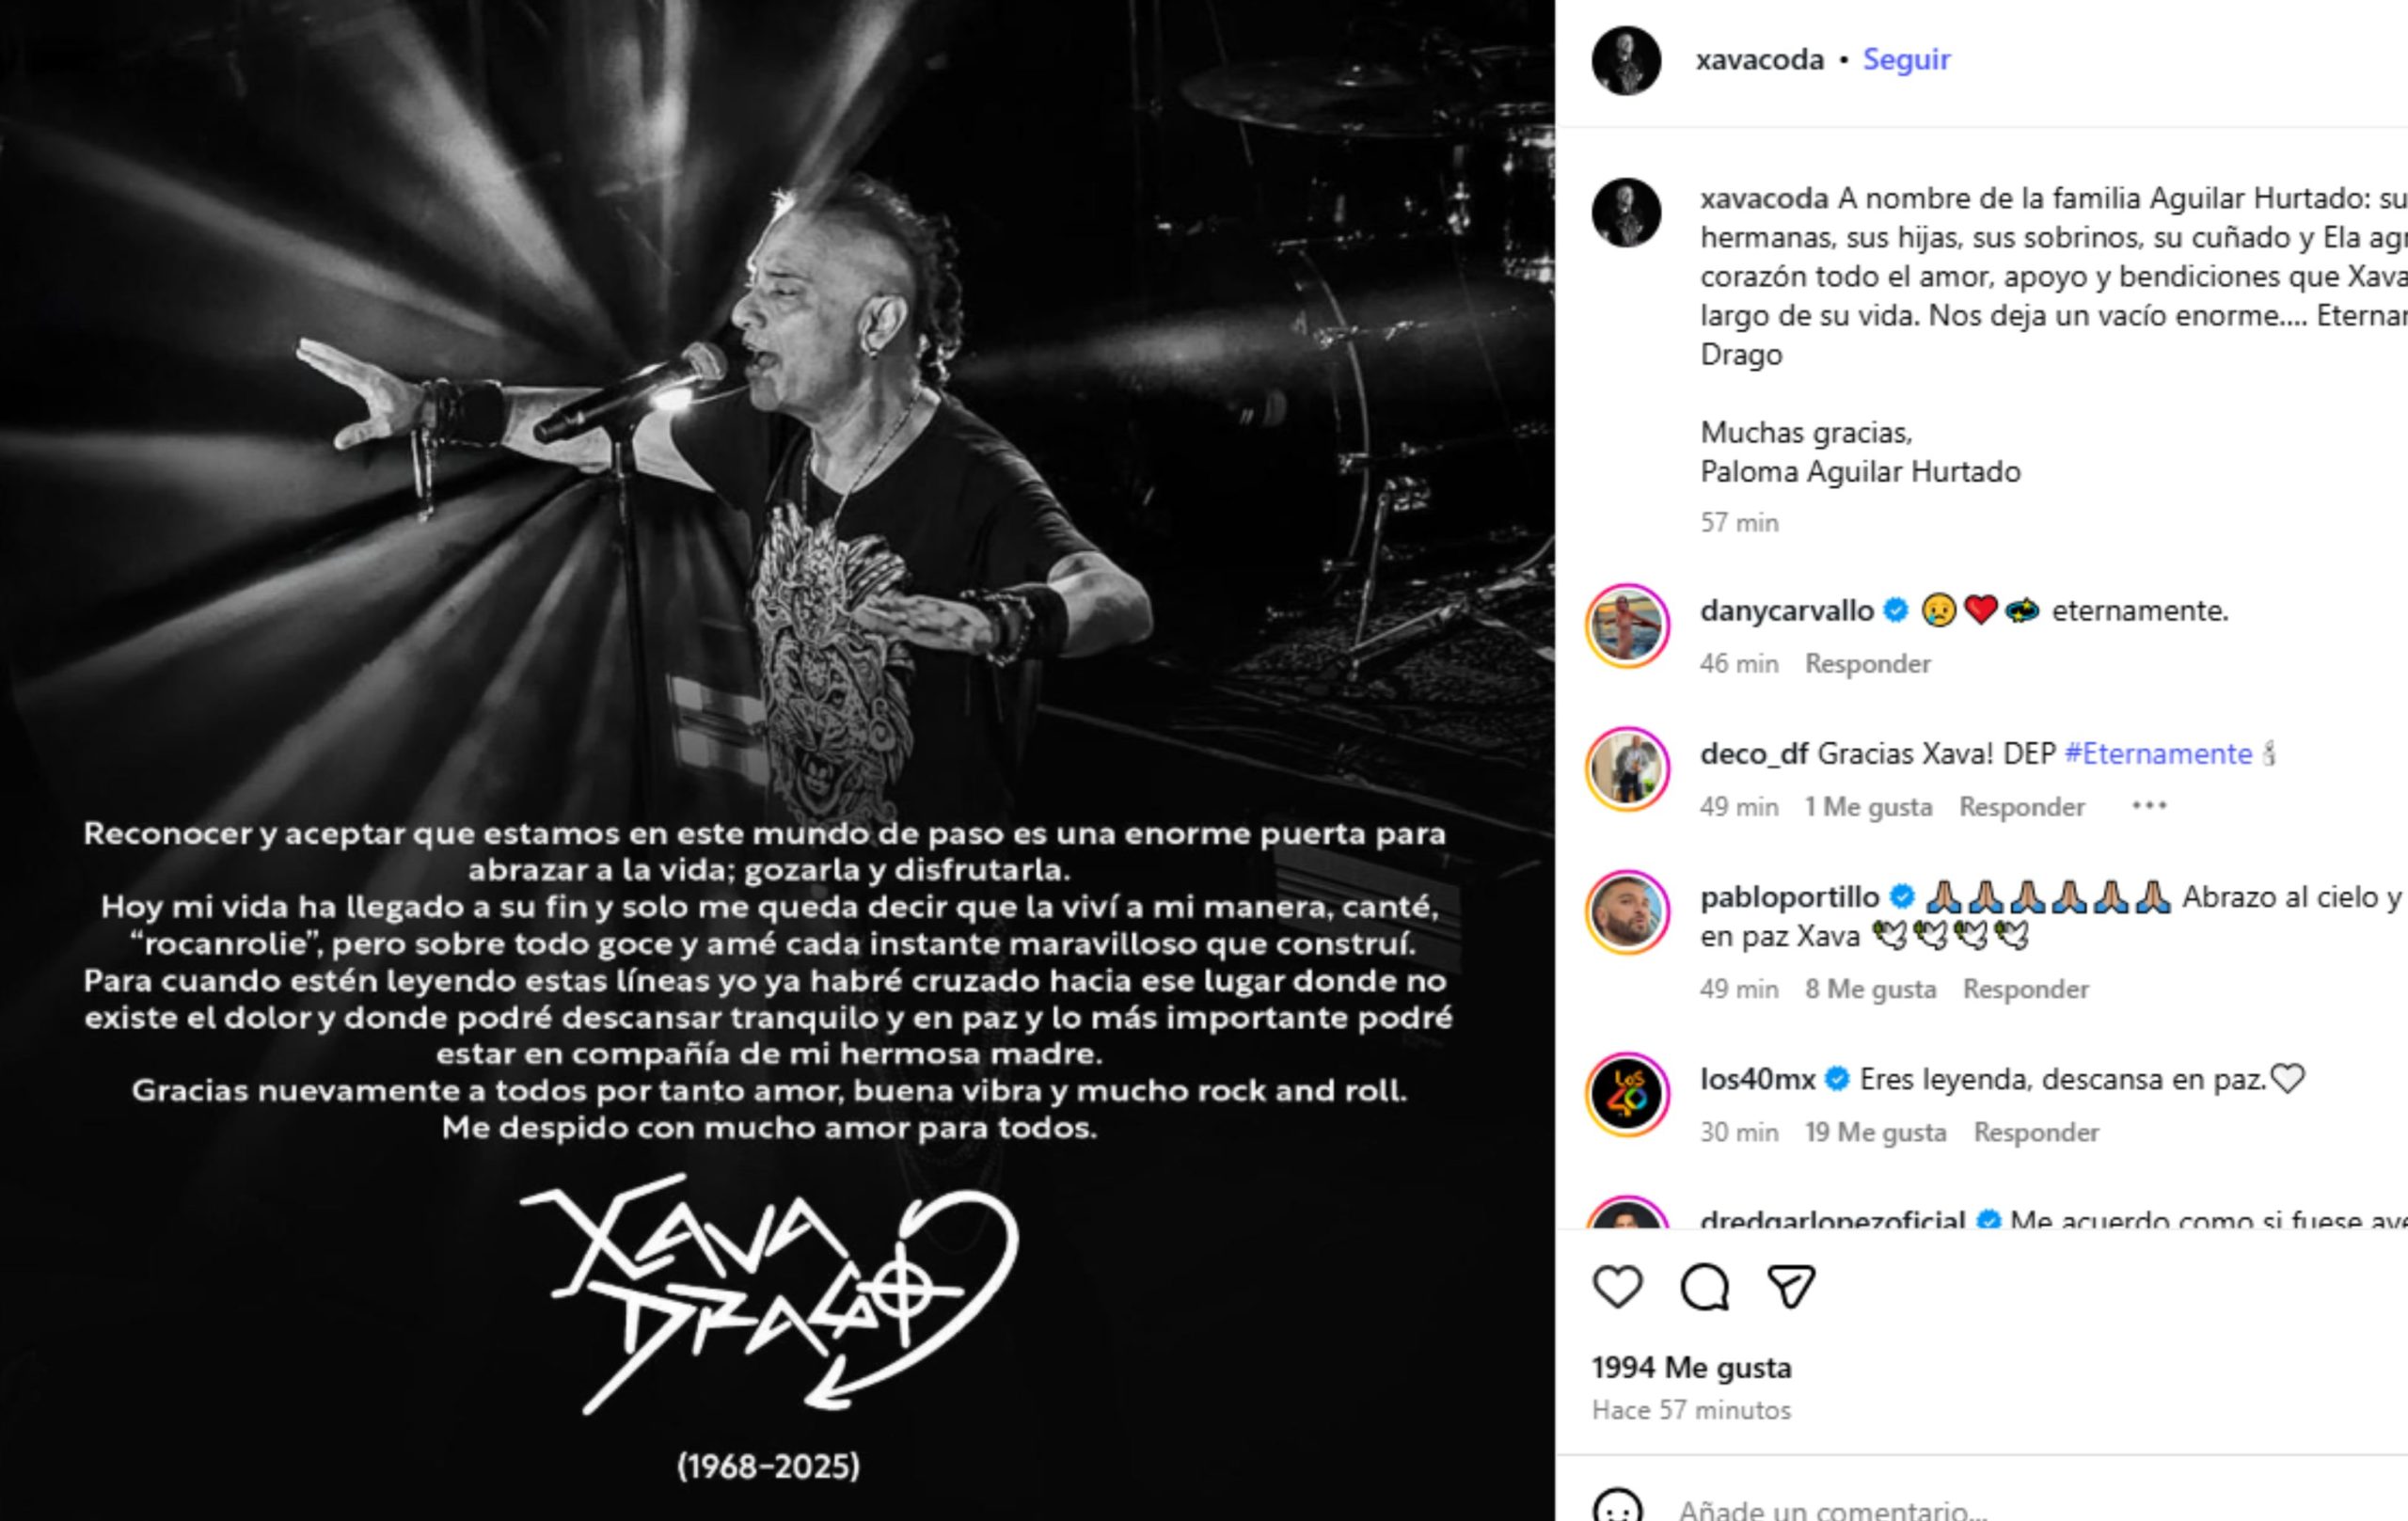Image resolution: width=2408 pixels, height=1521 pixels.
Task: Open the #Eternamente hashtag link
Action: (2158, 754)
